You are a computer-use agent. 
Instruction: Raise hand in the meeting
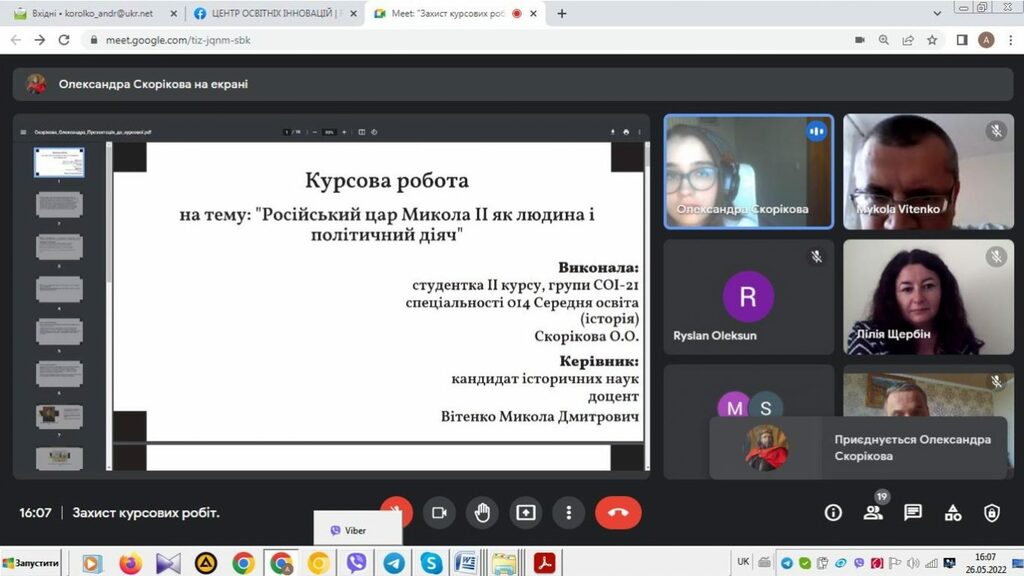click(x=482, y=512)
